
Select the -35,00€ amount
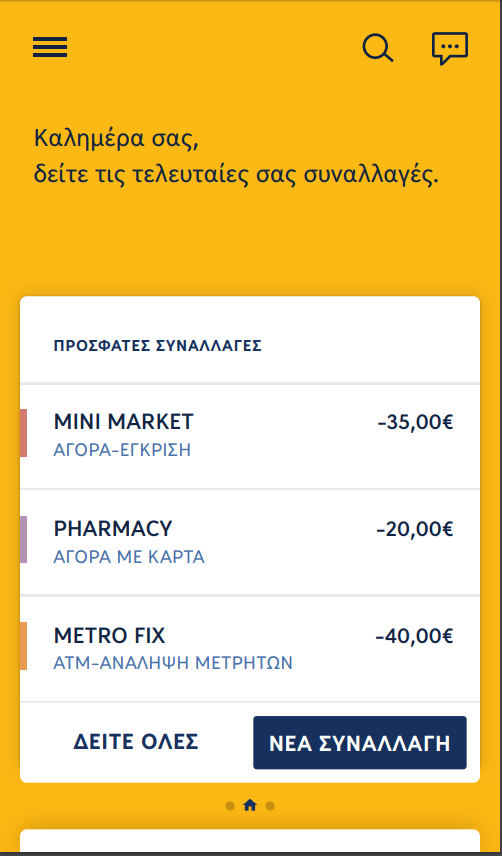415,423
